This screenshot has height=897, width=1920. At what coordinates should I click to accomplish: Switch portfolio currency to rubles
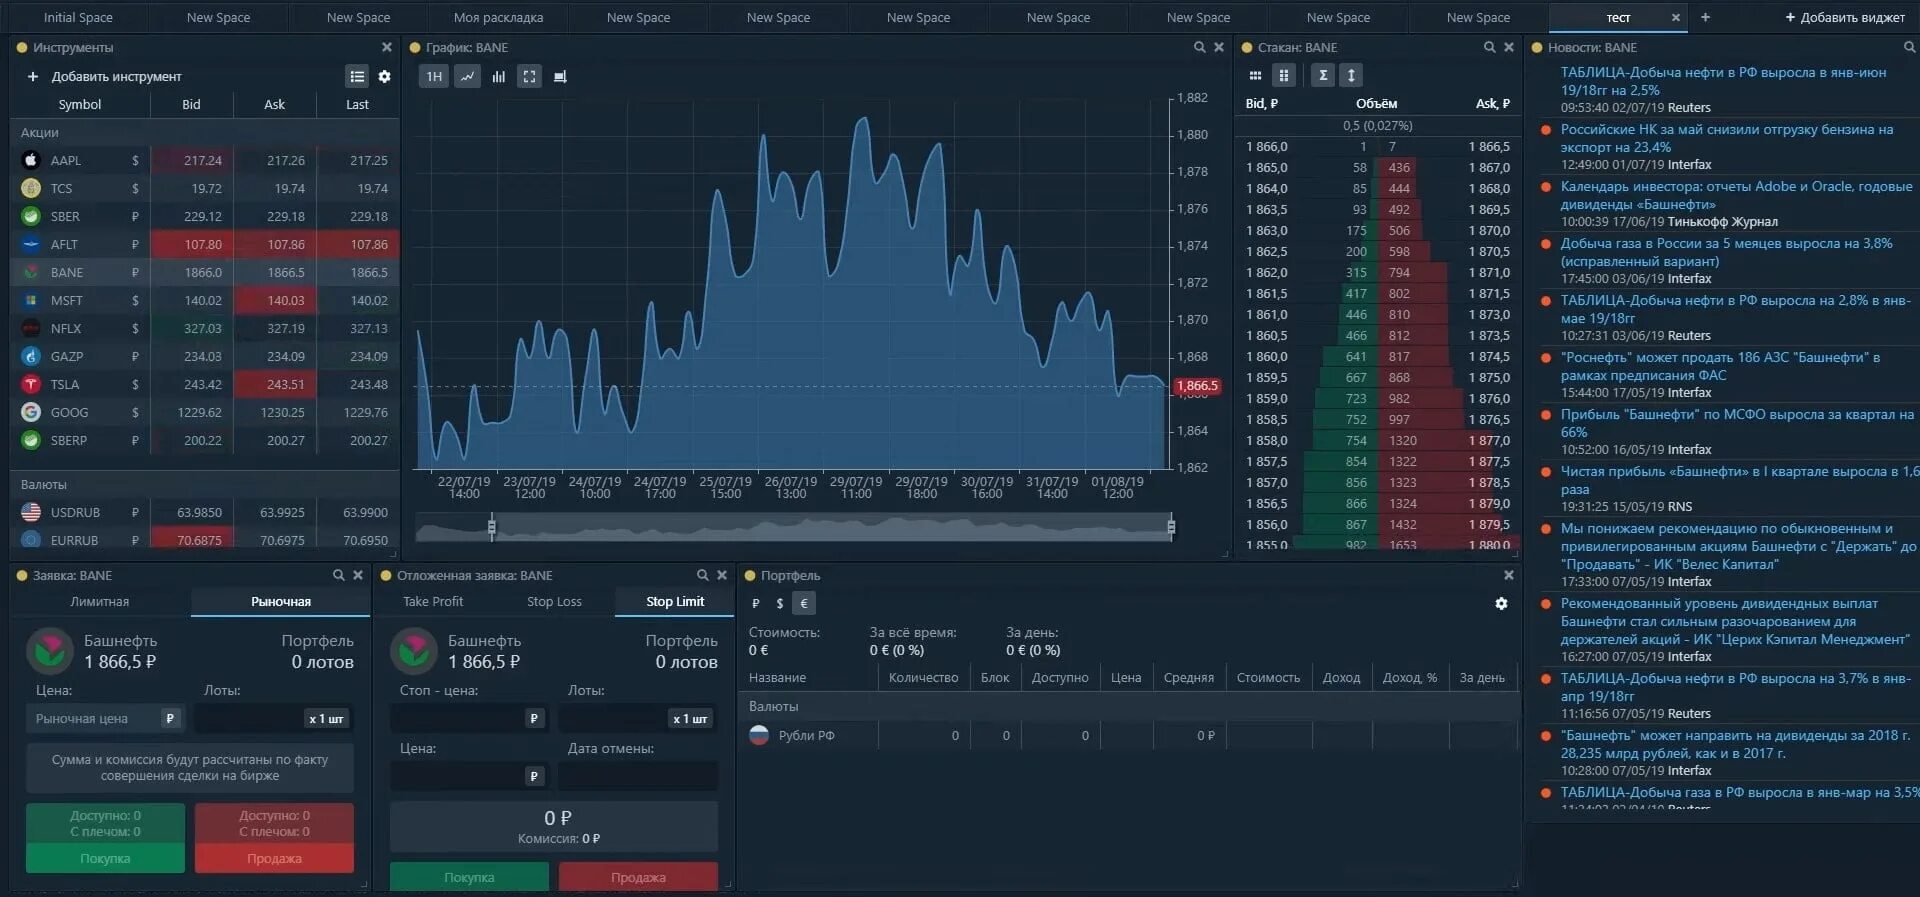[755, 603]
